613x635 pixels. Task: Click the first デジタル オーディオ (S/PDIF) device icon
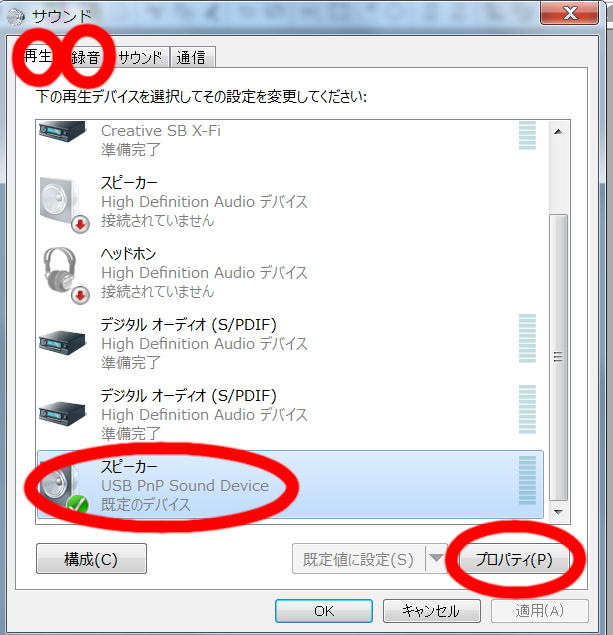pyautogui.click(x=62, y=343)
